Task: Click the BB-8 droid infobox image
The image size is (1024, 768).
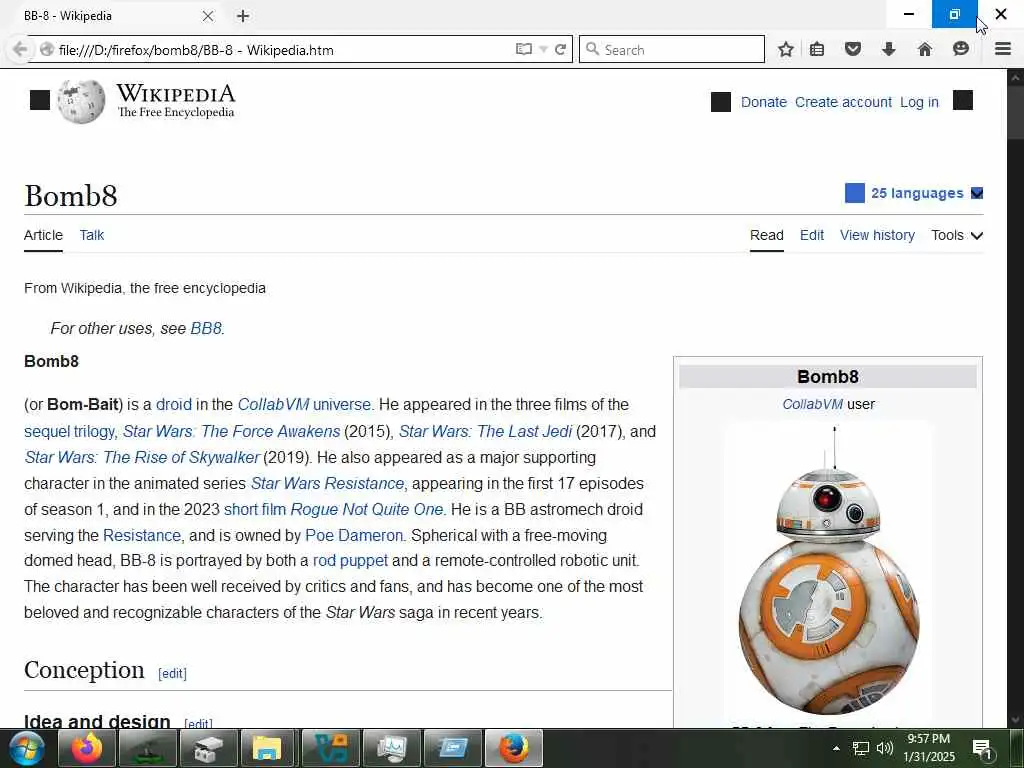Action: coord(828,569)
